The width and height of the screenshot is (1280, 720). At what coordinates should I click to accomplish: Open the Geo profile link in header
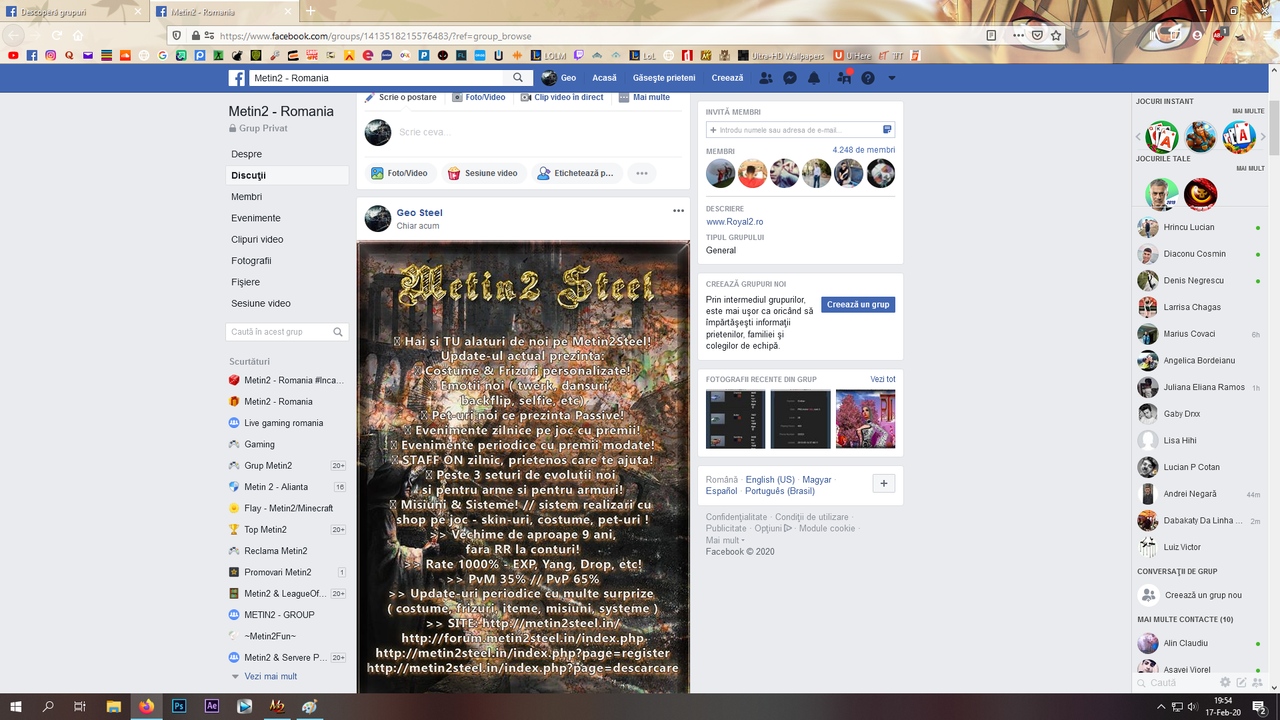559,78
